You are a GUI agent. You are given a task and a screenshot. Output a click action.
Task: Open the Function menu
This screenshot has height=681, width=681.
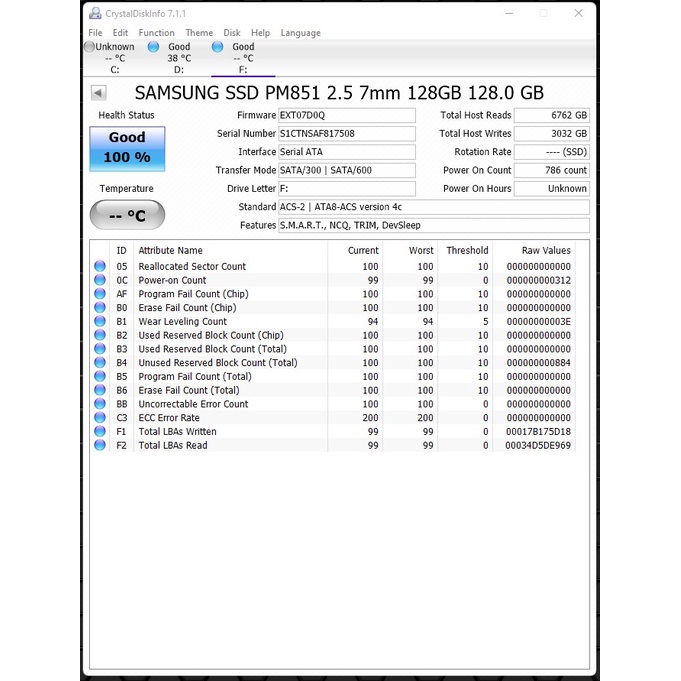[x=156, y=33]
